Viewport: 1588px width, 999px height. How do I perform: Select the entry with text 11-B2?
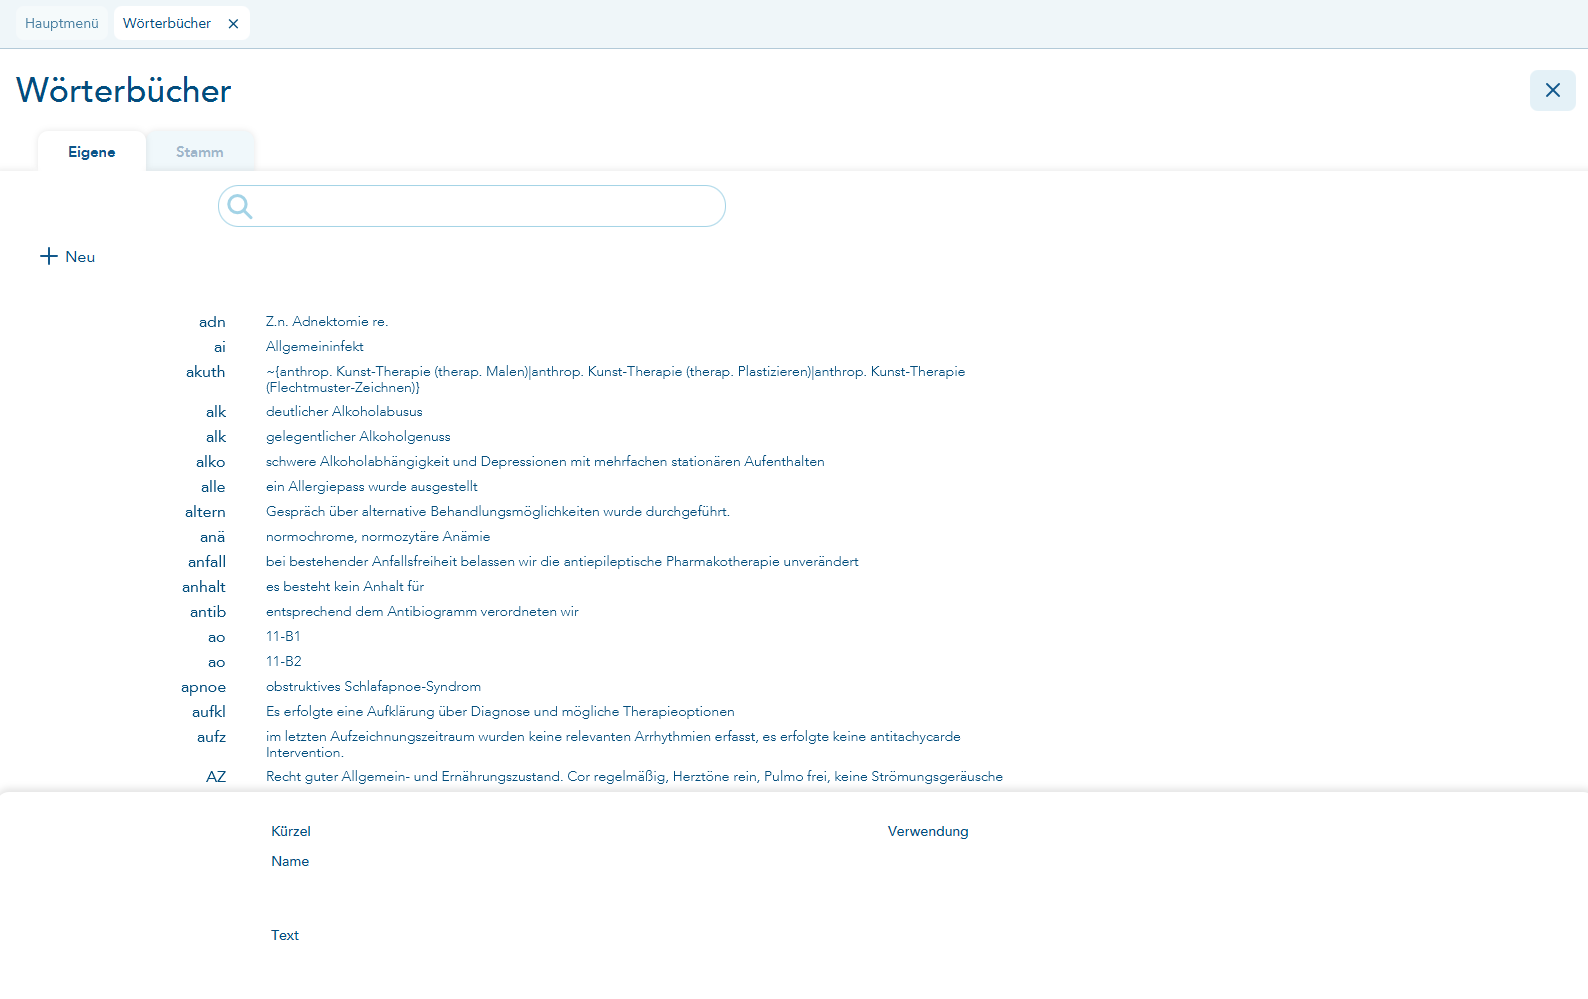[283, 662]
